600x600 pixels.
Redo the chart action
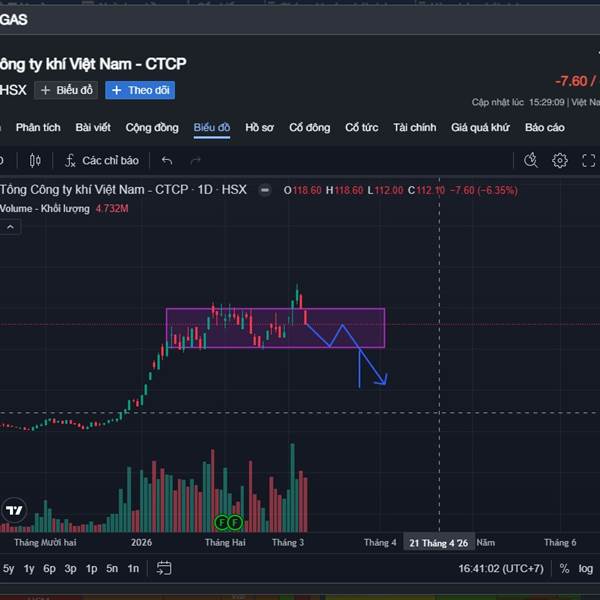pos(196,161)
